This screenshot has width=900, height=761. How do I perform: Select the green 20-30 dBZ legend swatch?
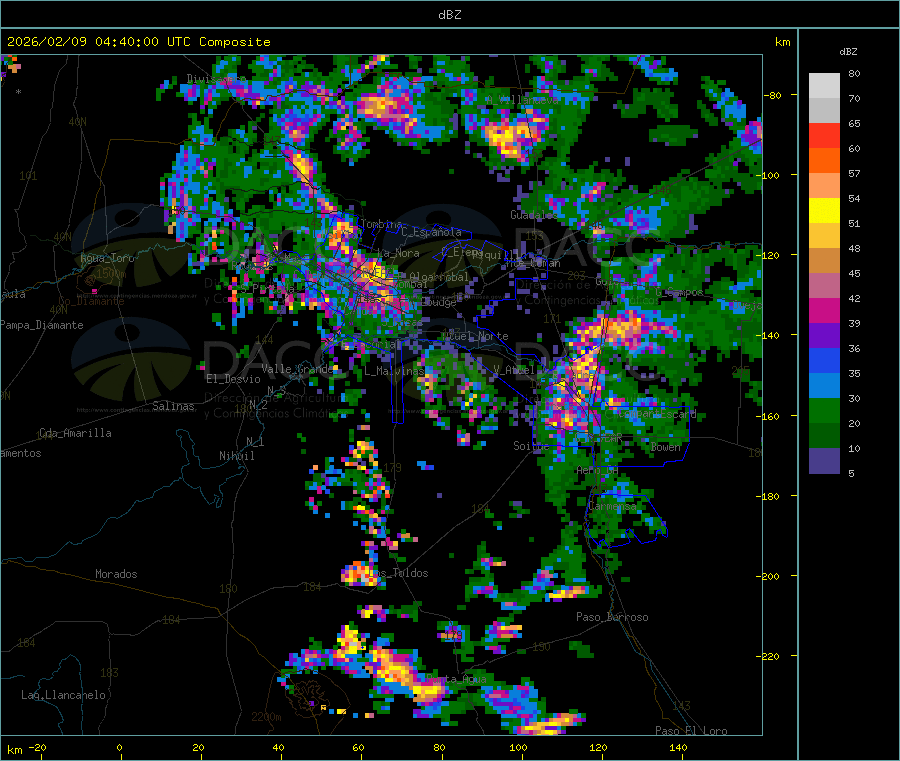click(x=824, y=410)
